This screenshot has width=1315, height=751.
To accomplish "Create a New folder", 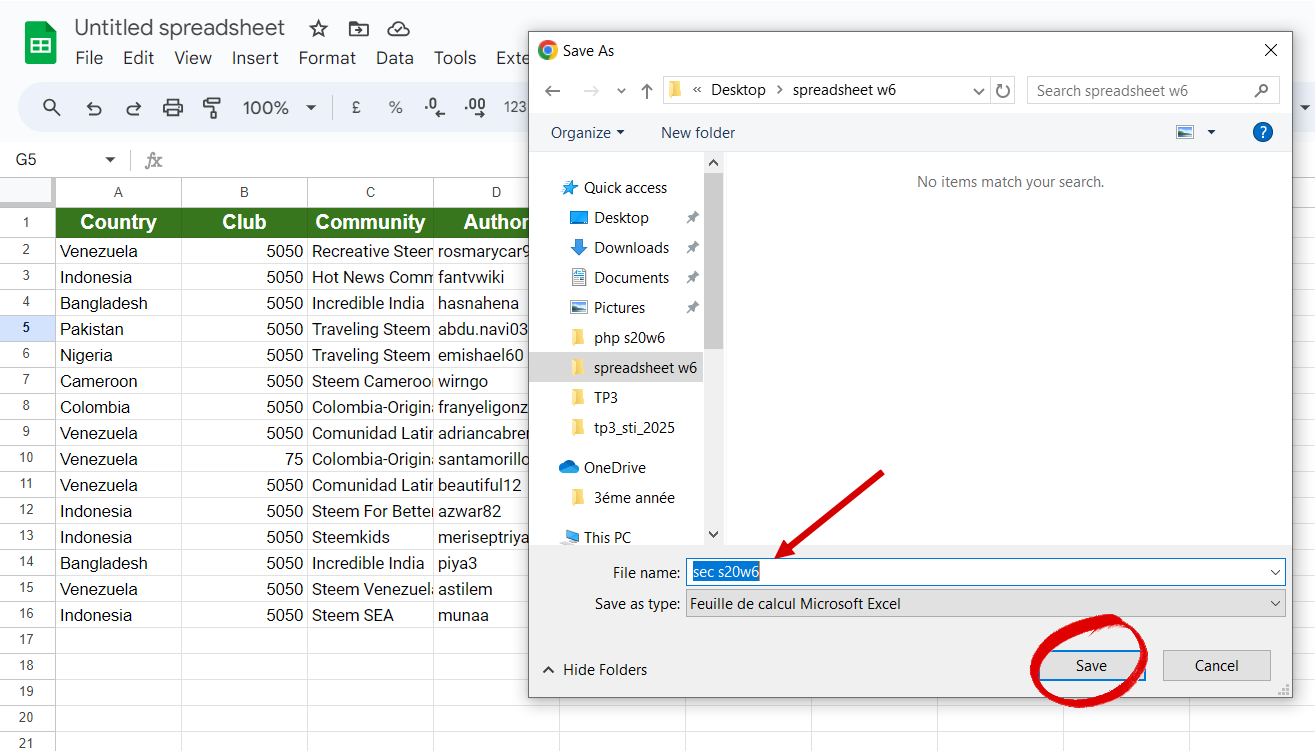I will pos(698,132).
